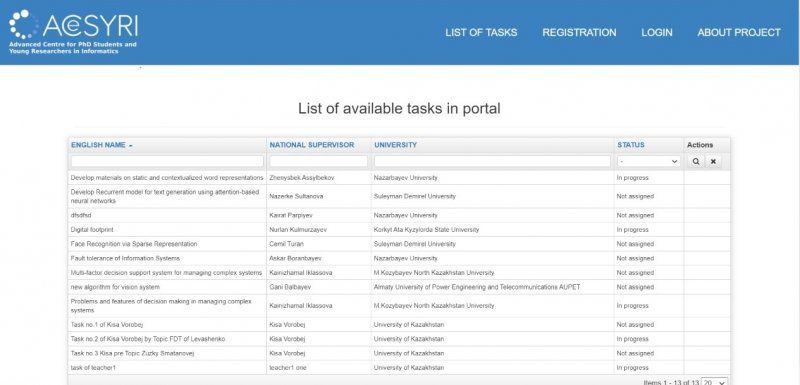Image resolution: width=800 pixels, height=385 pixels.
Task: Click supervisor 'Nazerke Sultanova'
Action: pos(296,196)
